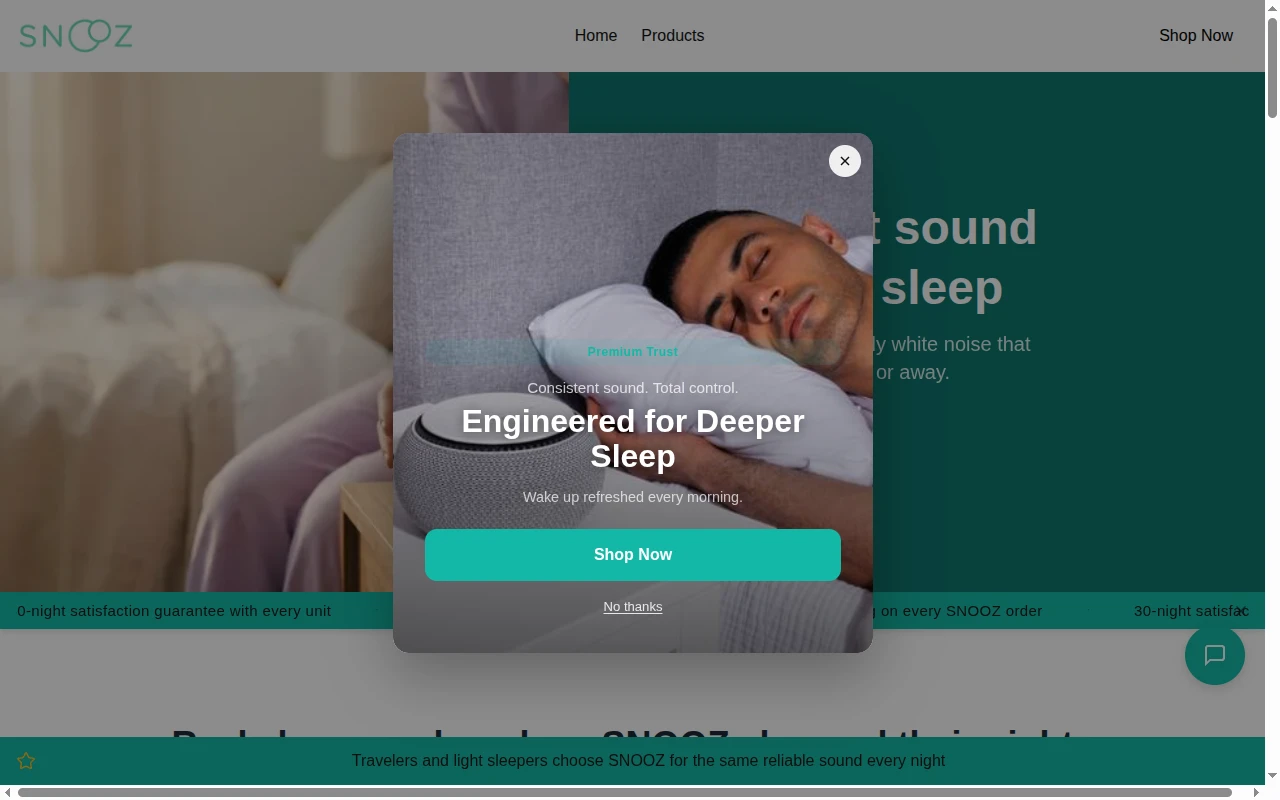Click Shop Now in the header
Screen dimensions: 1280x800
[x=1196, y=36]
